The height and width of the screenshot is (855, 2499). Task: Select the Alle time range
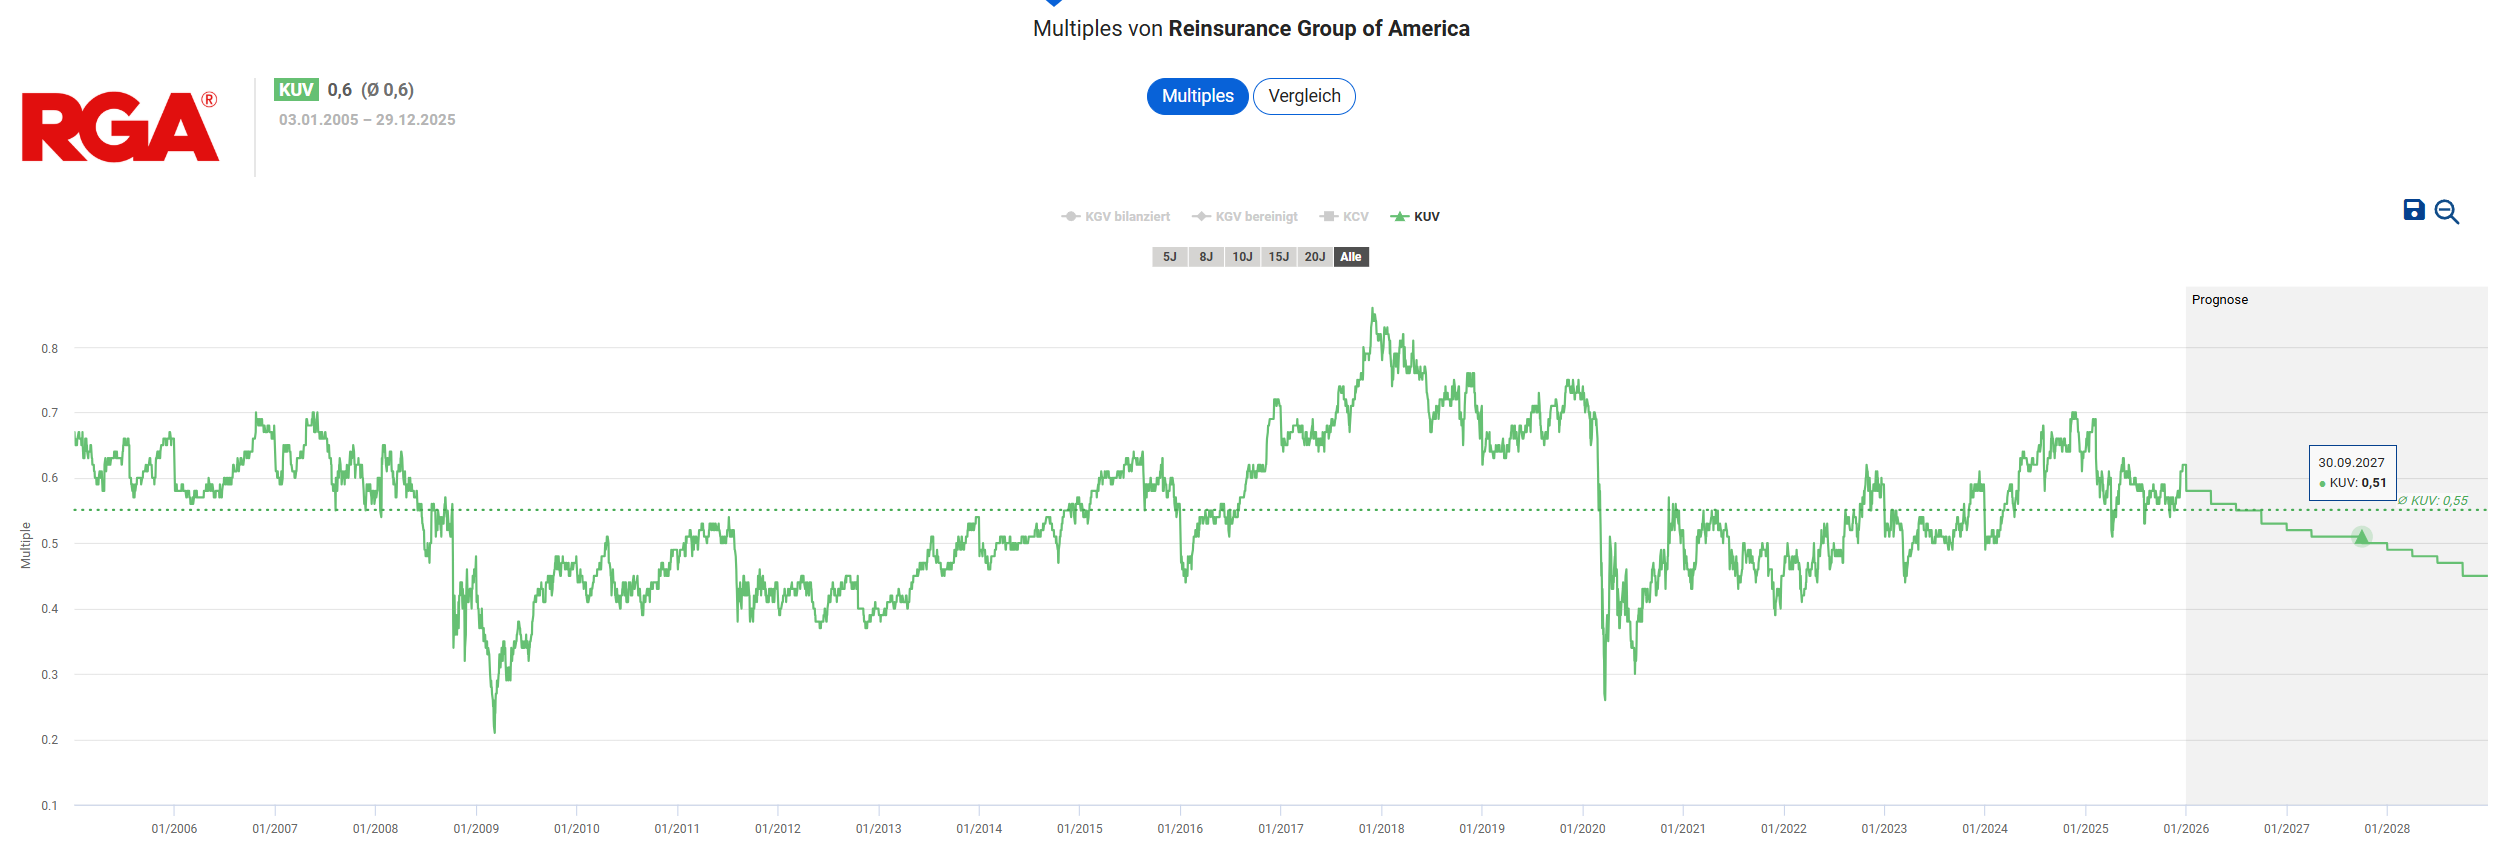[x=1350, y=257]
